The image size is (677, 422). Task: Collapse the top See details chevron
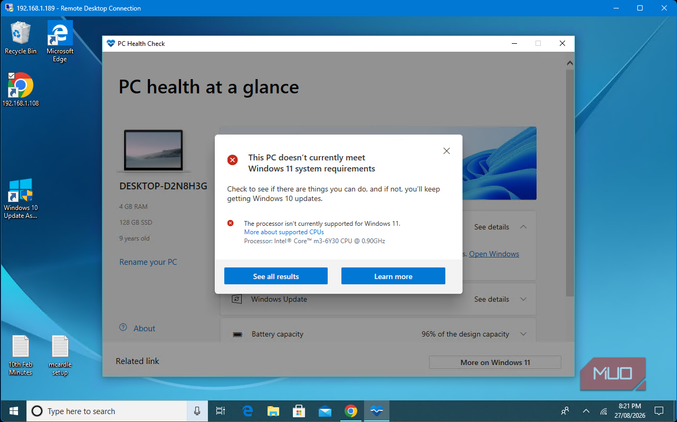click(523, 227)
